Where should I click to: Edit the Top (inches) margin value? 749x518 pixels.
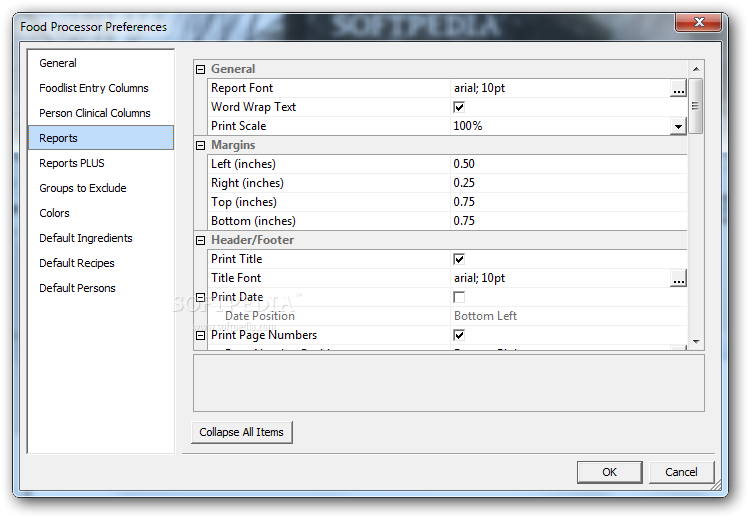(568, 202)
